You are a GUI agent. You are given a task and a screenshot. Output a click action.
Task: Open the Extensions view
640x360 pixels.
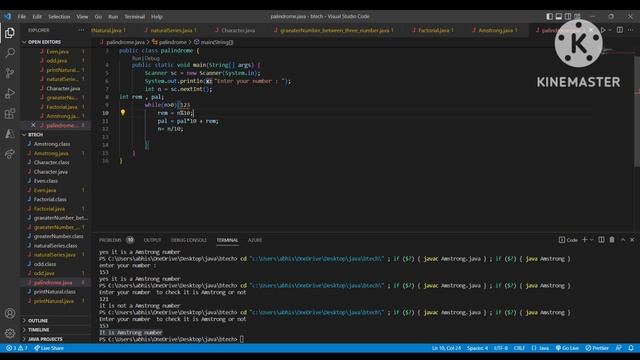pos(10,113)
